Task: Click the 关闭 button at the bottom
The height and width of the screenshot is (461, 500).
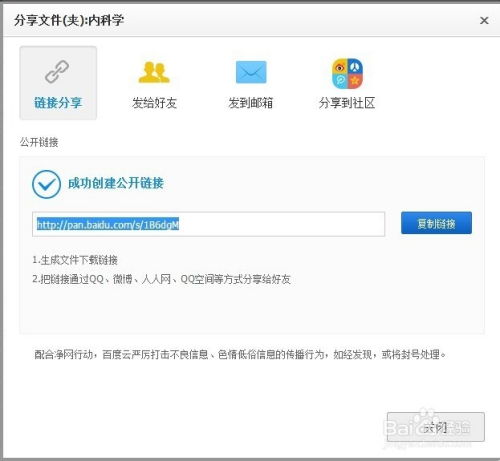Action: click(x=436, y=427)
